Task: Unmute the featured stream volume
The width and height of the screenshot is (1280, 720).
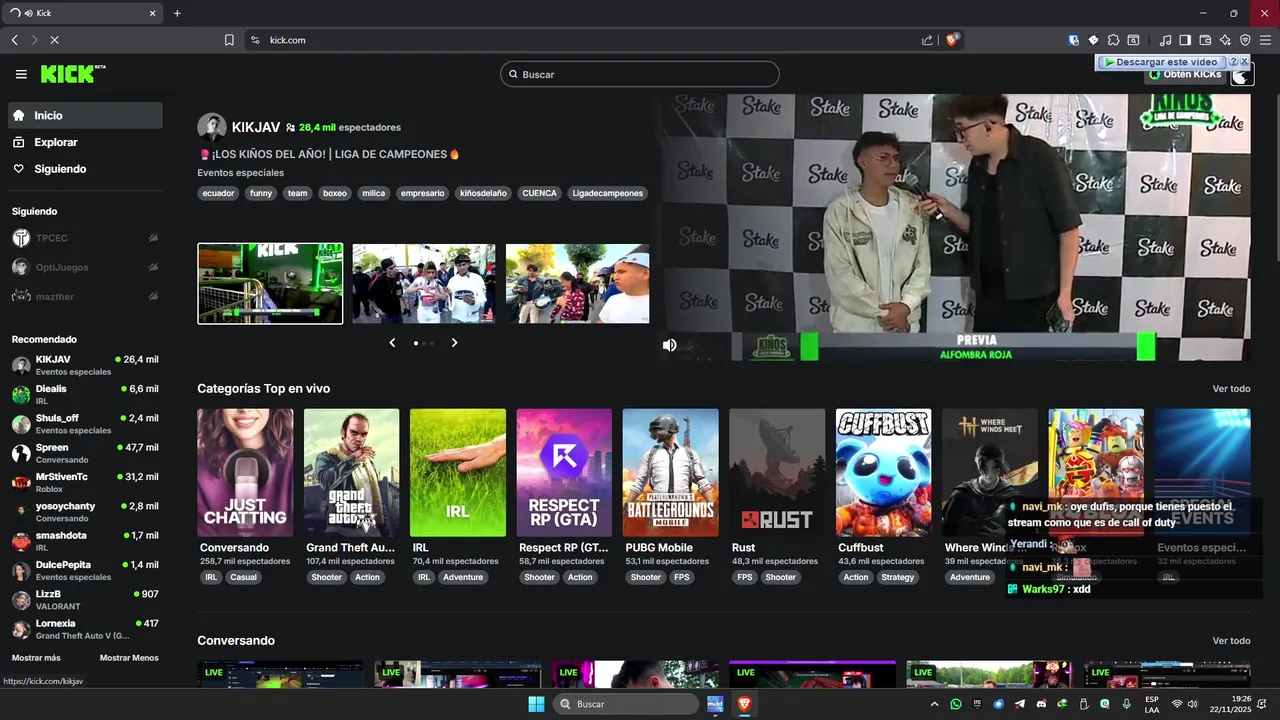Action: coord(670,345)
